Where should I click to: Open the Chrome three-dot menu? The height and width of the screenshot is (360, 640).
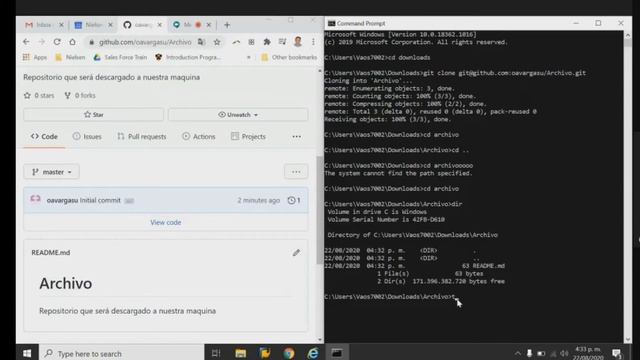point(313,42)
